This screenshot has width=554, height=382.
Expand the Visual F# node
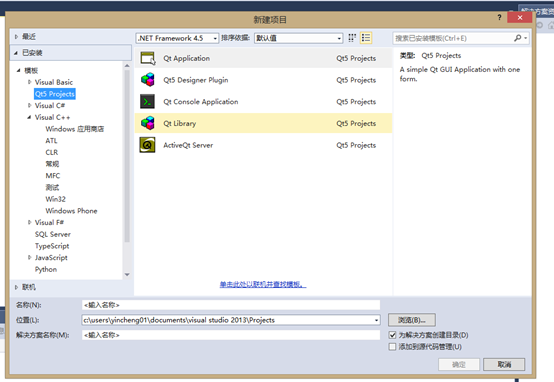(x=29, y=222)
